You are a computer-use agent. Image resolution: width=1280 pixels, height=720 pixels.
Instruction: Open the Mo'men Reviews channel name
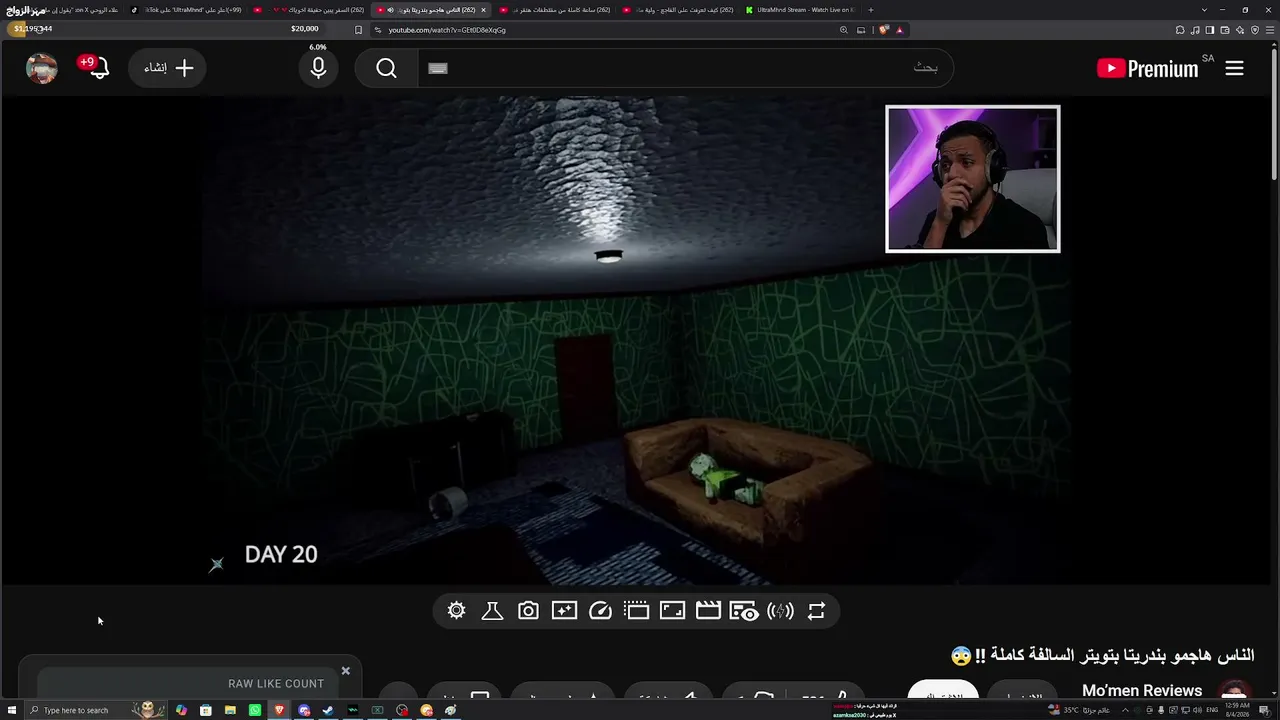pyautogui.click(x=1142, y=691)
